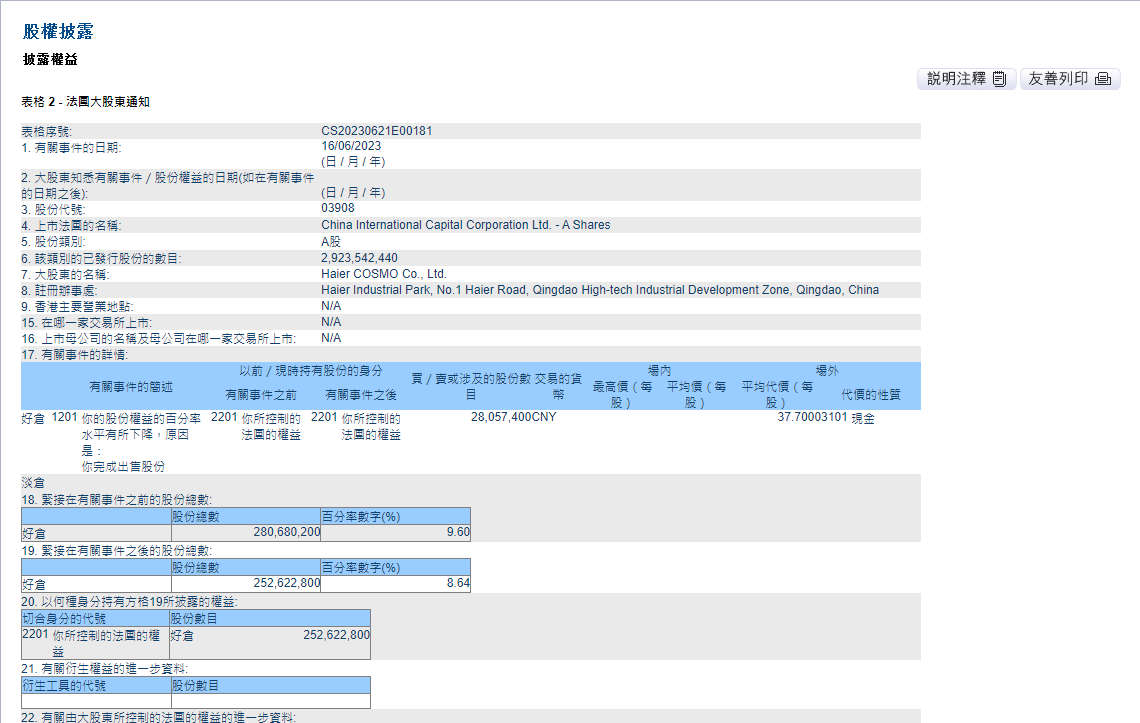
Task: Select the event date 16/06/2023
Action: [x=351, y=145]
